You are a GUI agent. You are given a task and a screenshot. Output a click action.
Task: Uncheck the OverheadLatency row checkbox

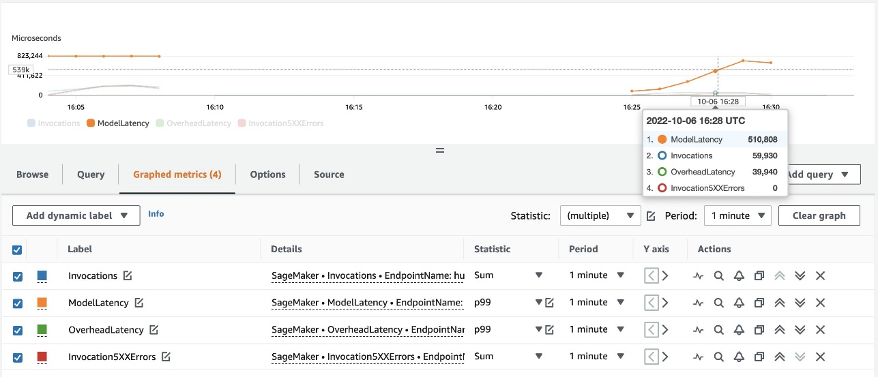pyautogui.click(x=17, y=330)
